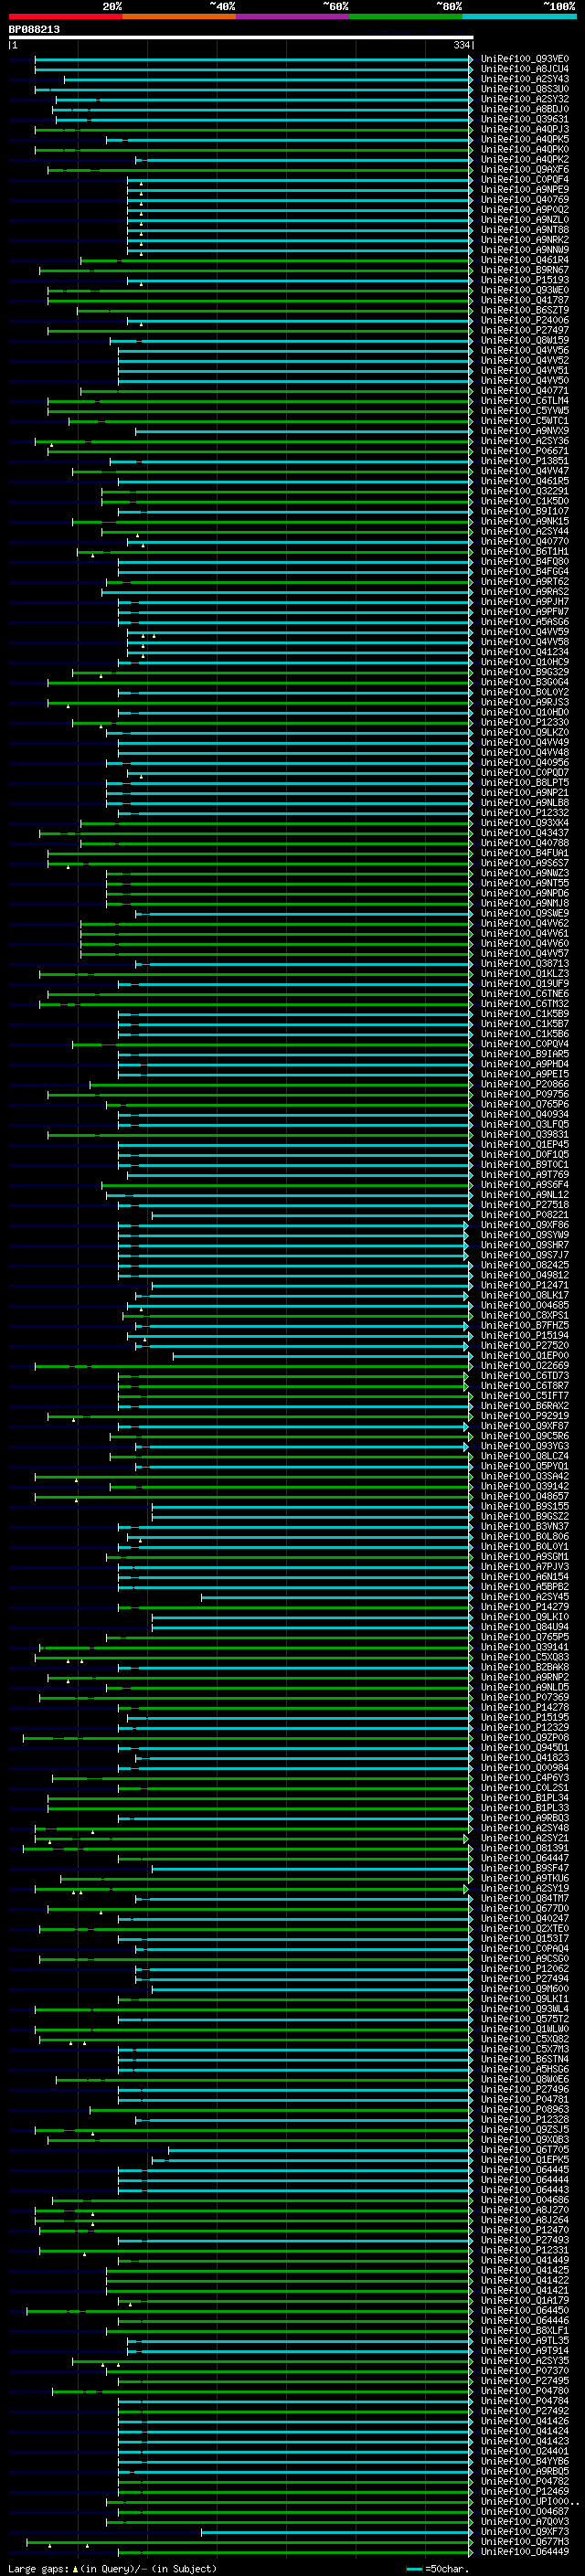Select label UniRef100_P15194

coord(524,1335)
